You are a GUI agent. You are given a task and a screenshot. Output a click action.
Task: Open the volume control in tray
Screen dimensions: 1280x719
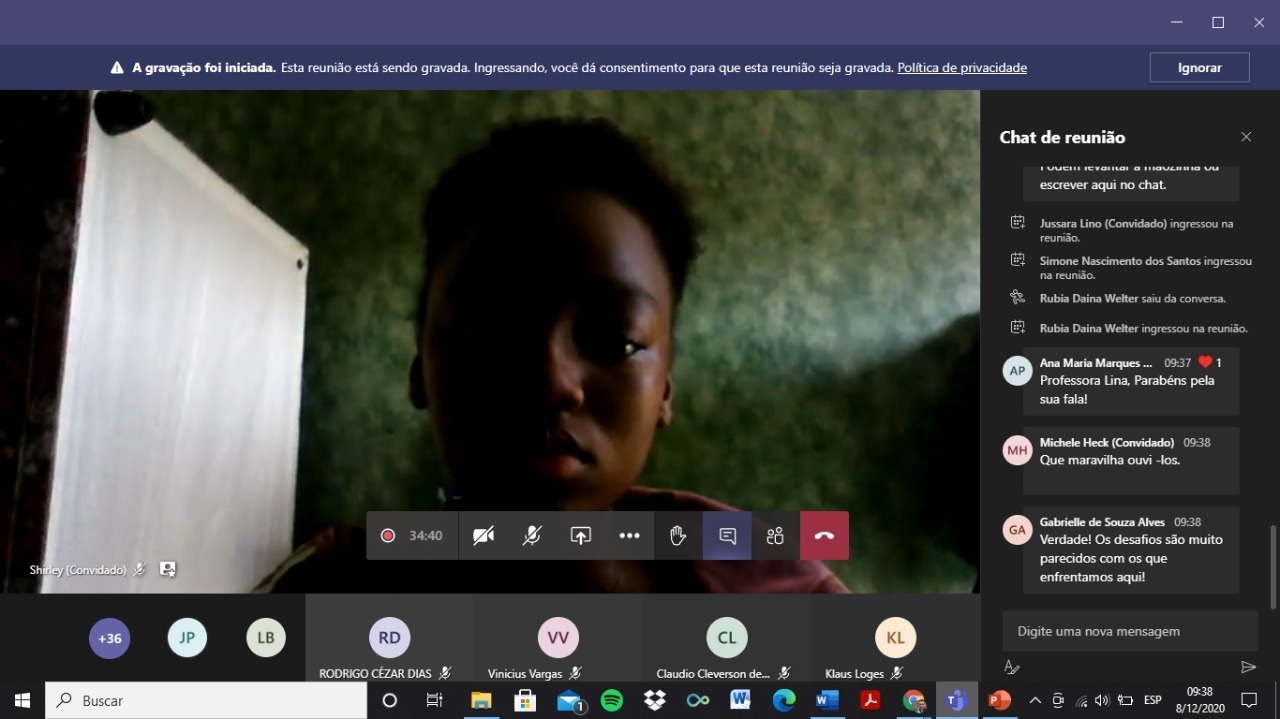[x=1102, y=700]
